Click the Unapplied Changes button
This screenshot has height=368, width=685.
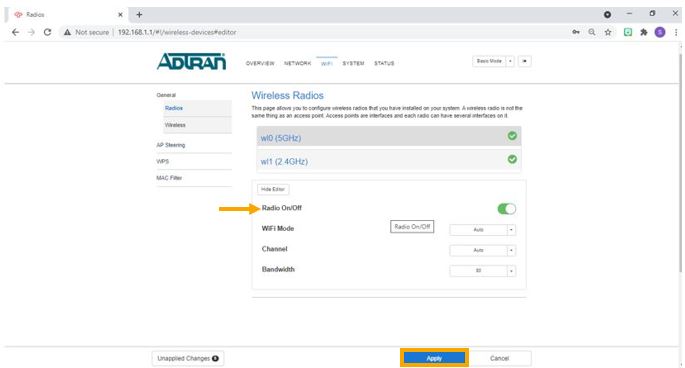point(188,358)
